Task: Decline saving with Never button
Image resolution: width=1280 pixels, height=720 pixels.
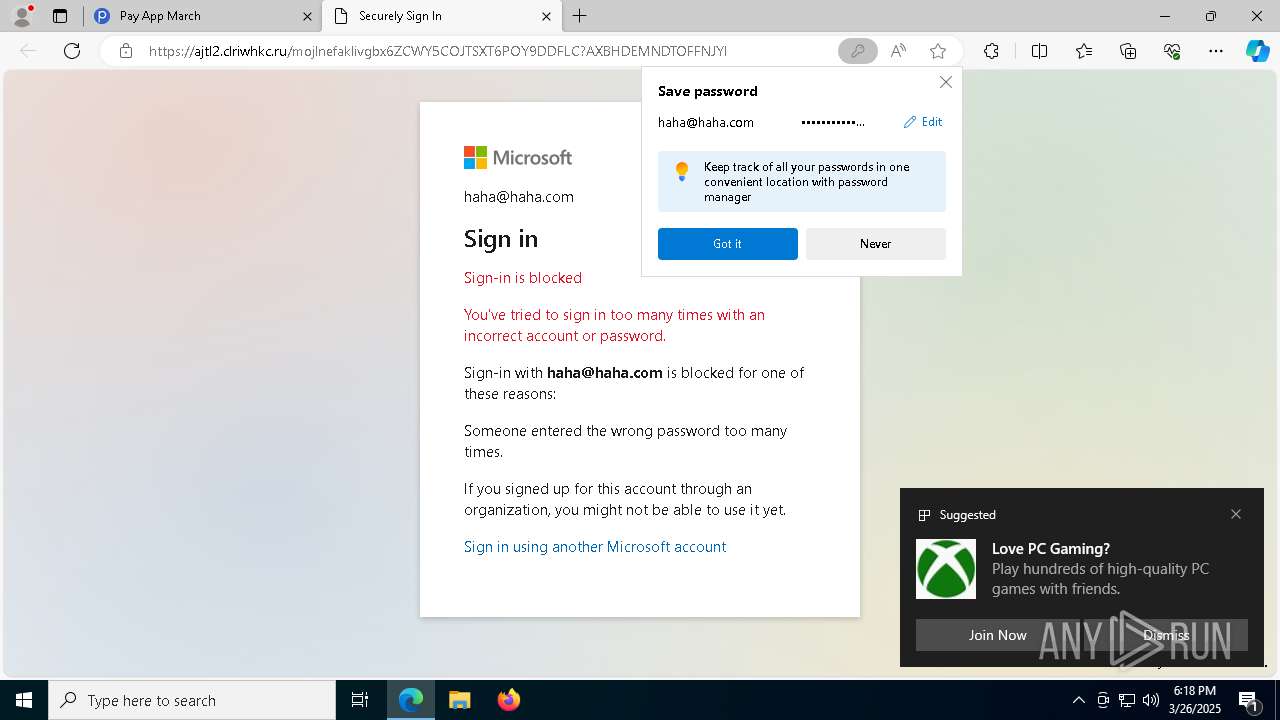Action: 876,244
